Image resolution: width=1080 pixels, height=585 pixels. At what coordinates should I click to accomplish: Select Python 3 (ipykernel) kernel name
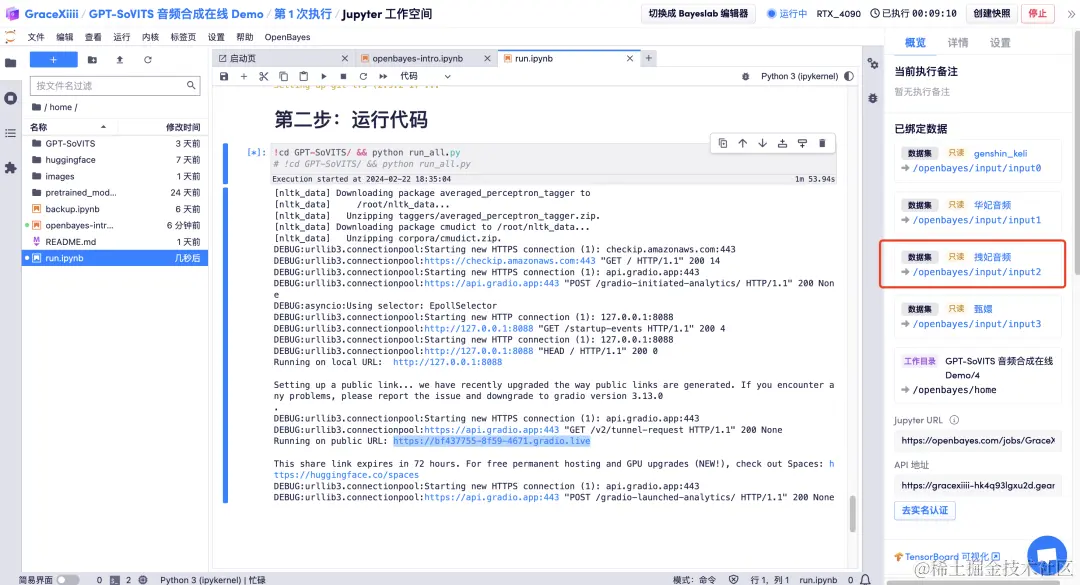[799, 76]
